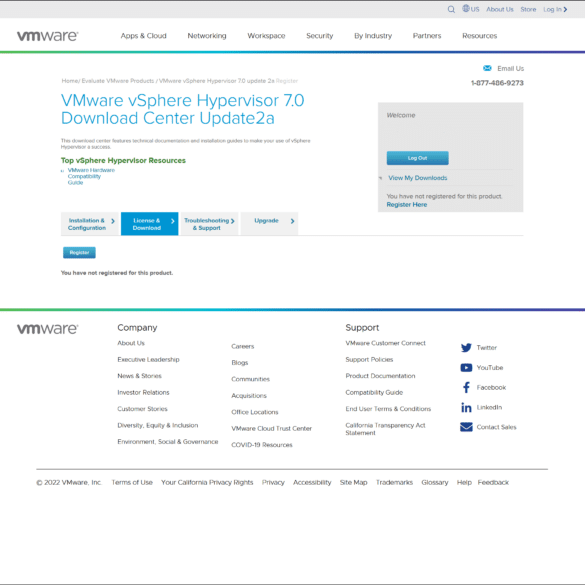
Task: Click Evaluate VMware Products breadcrumb
Action: click(x=118, y=81)
